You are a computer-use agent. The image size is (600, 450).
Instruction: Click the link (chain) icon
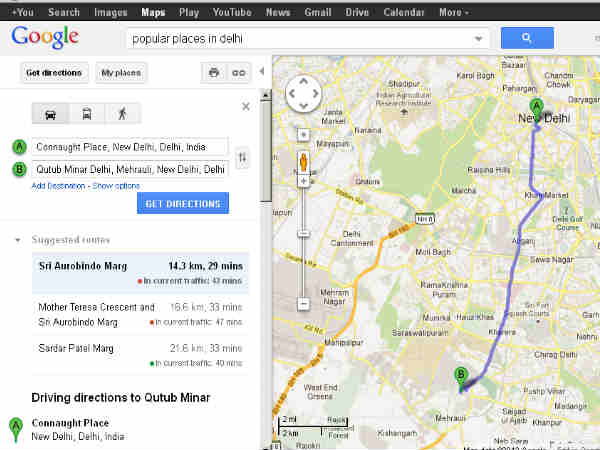tap(238, 72)
